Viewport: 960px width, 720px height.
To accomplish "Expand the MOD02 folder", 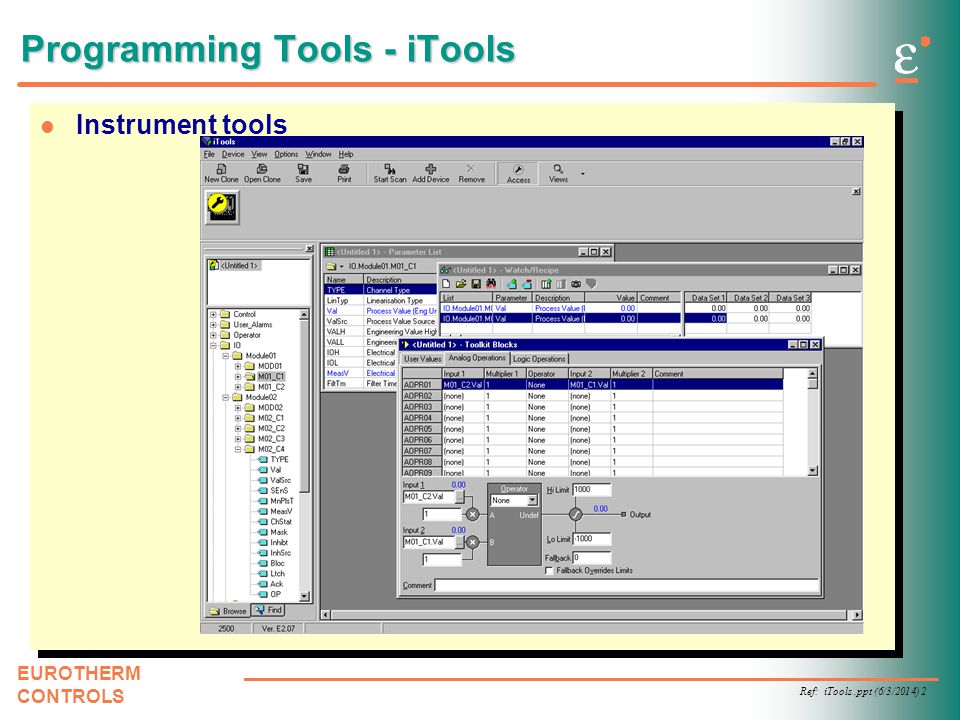I will click(238, 408).
